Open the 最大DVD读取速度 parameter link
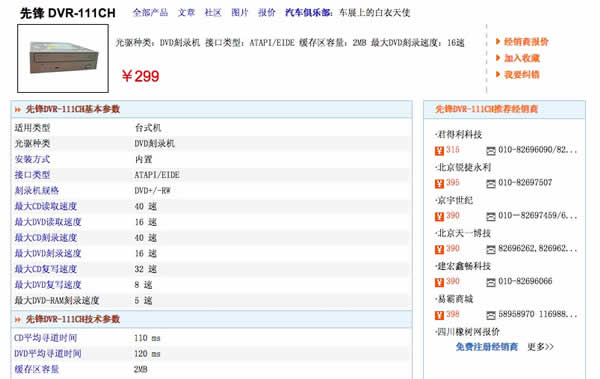 [x=48, y=222]
